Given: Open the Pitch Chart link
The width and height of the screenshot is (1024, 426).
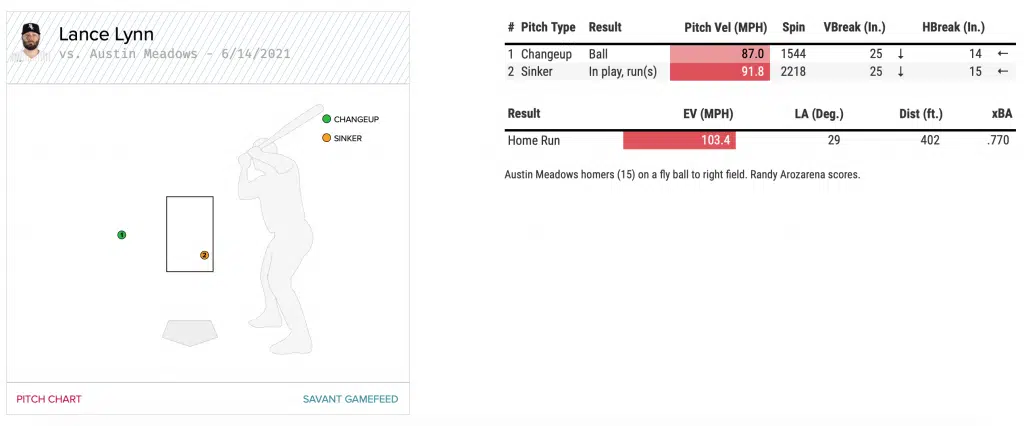Looking at the screenshot, I should coord(49,399).
